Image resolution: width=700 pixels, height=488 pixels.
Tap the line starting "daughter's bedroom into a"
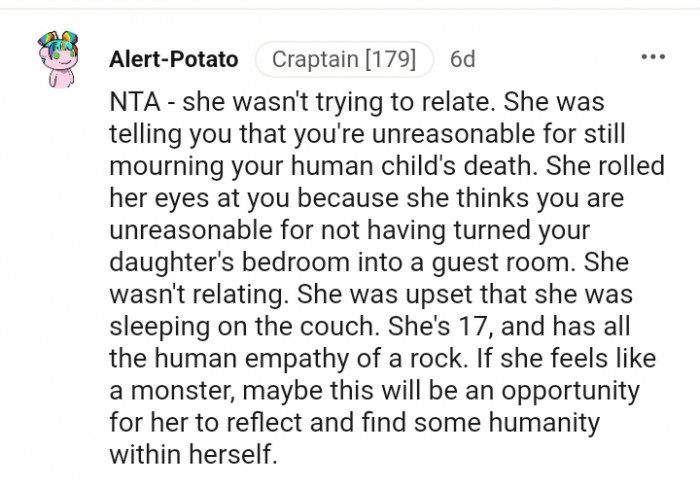coord(369,262)
